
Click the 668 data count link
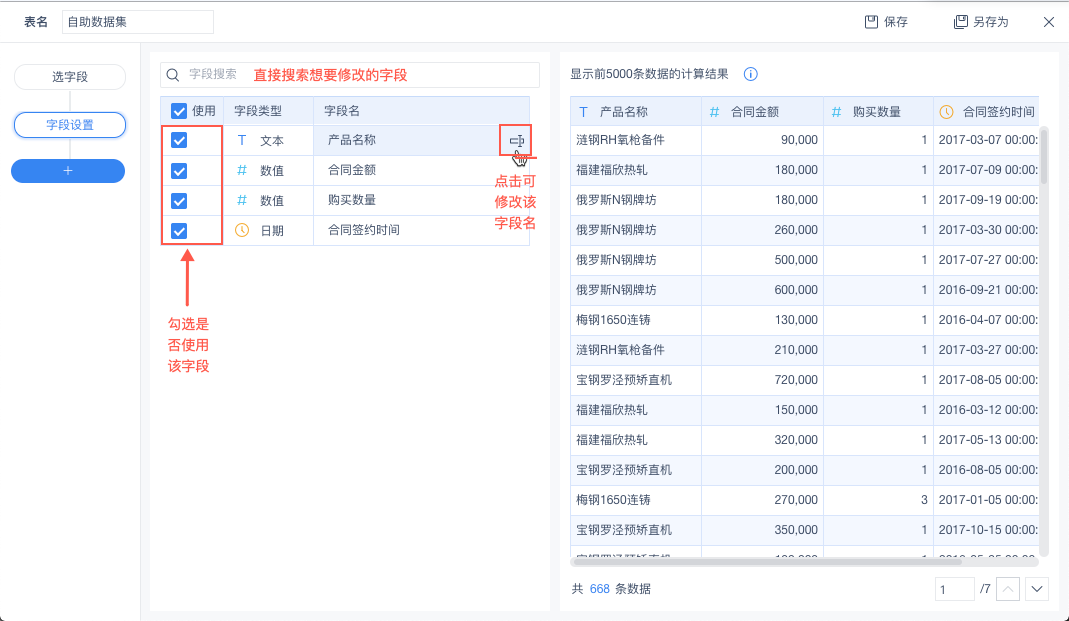(x=599, y=589)
